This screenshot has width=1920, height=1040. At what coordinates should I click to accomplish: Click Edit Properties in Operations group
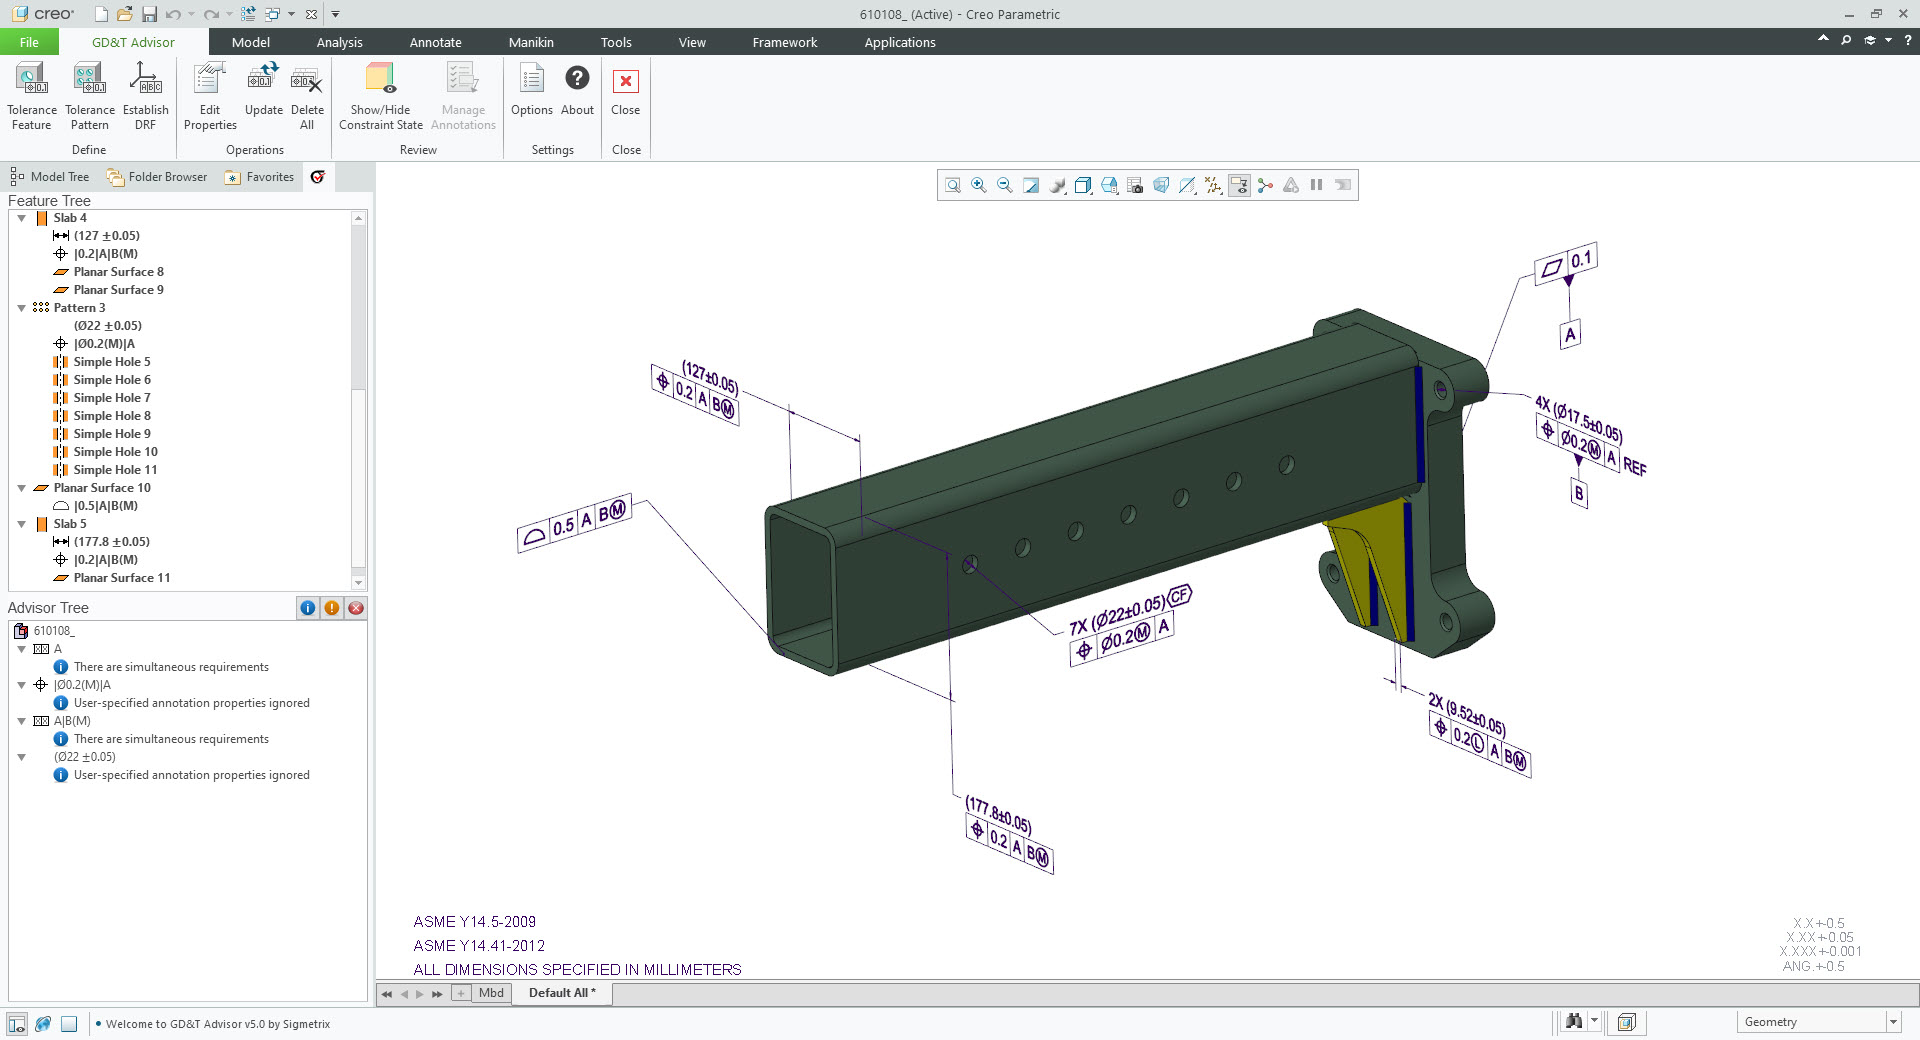point(210,95)
